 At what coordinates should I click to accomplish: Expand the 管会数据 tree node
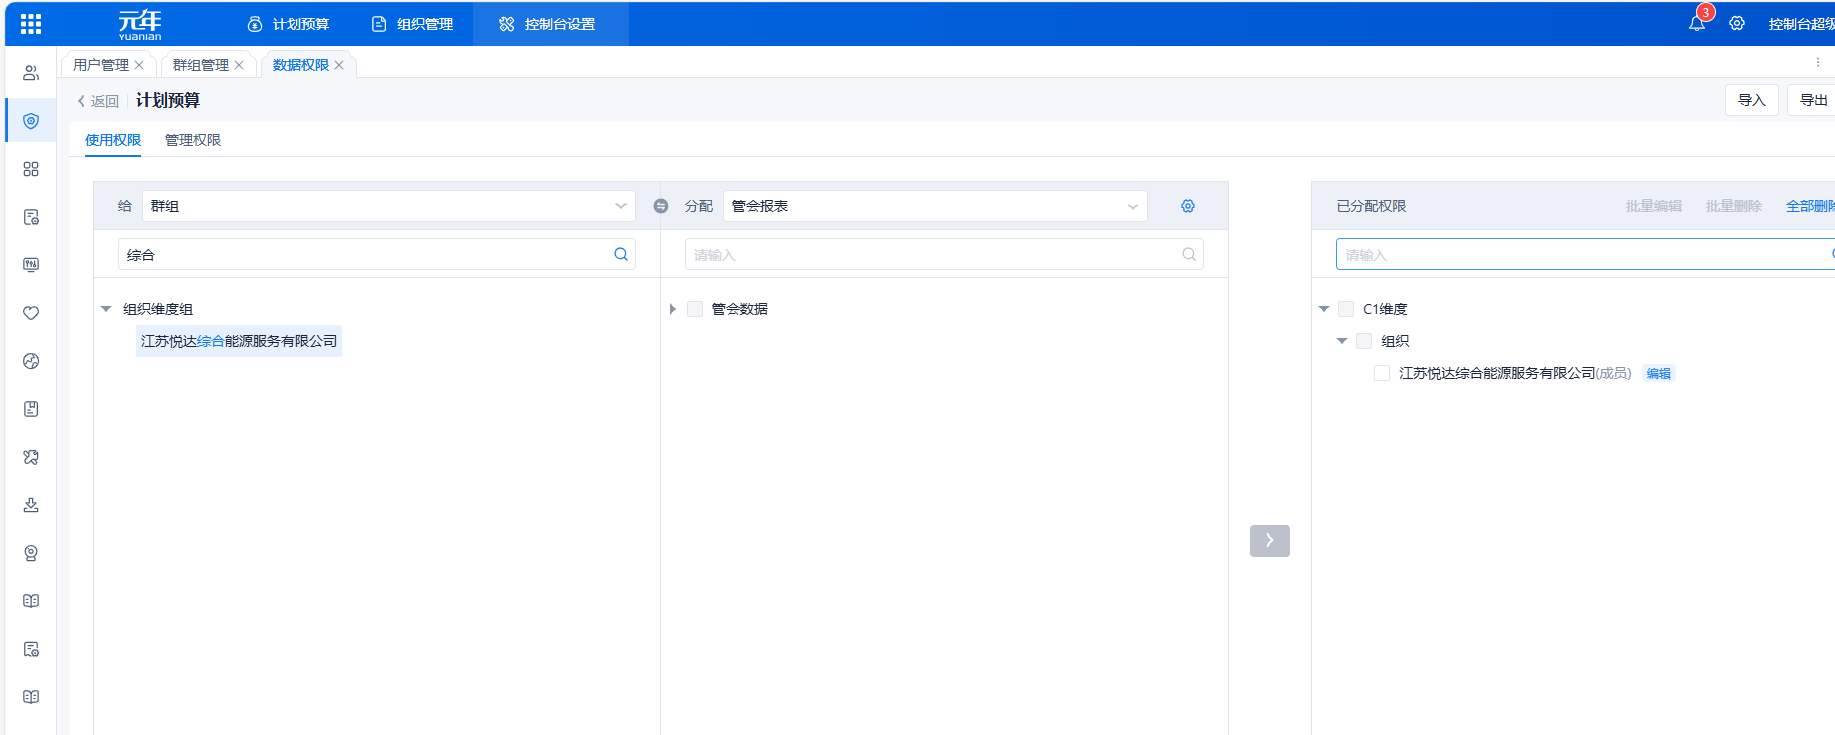point(673,309)
